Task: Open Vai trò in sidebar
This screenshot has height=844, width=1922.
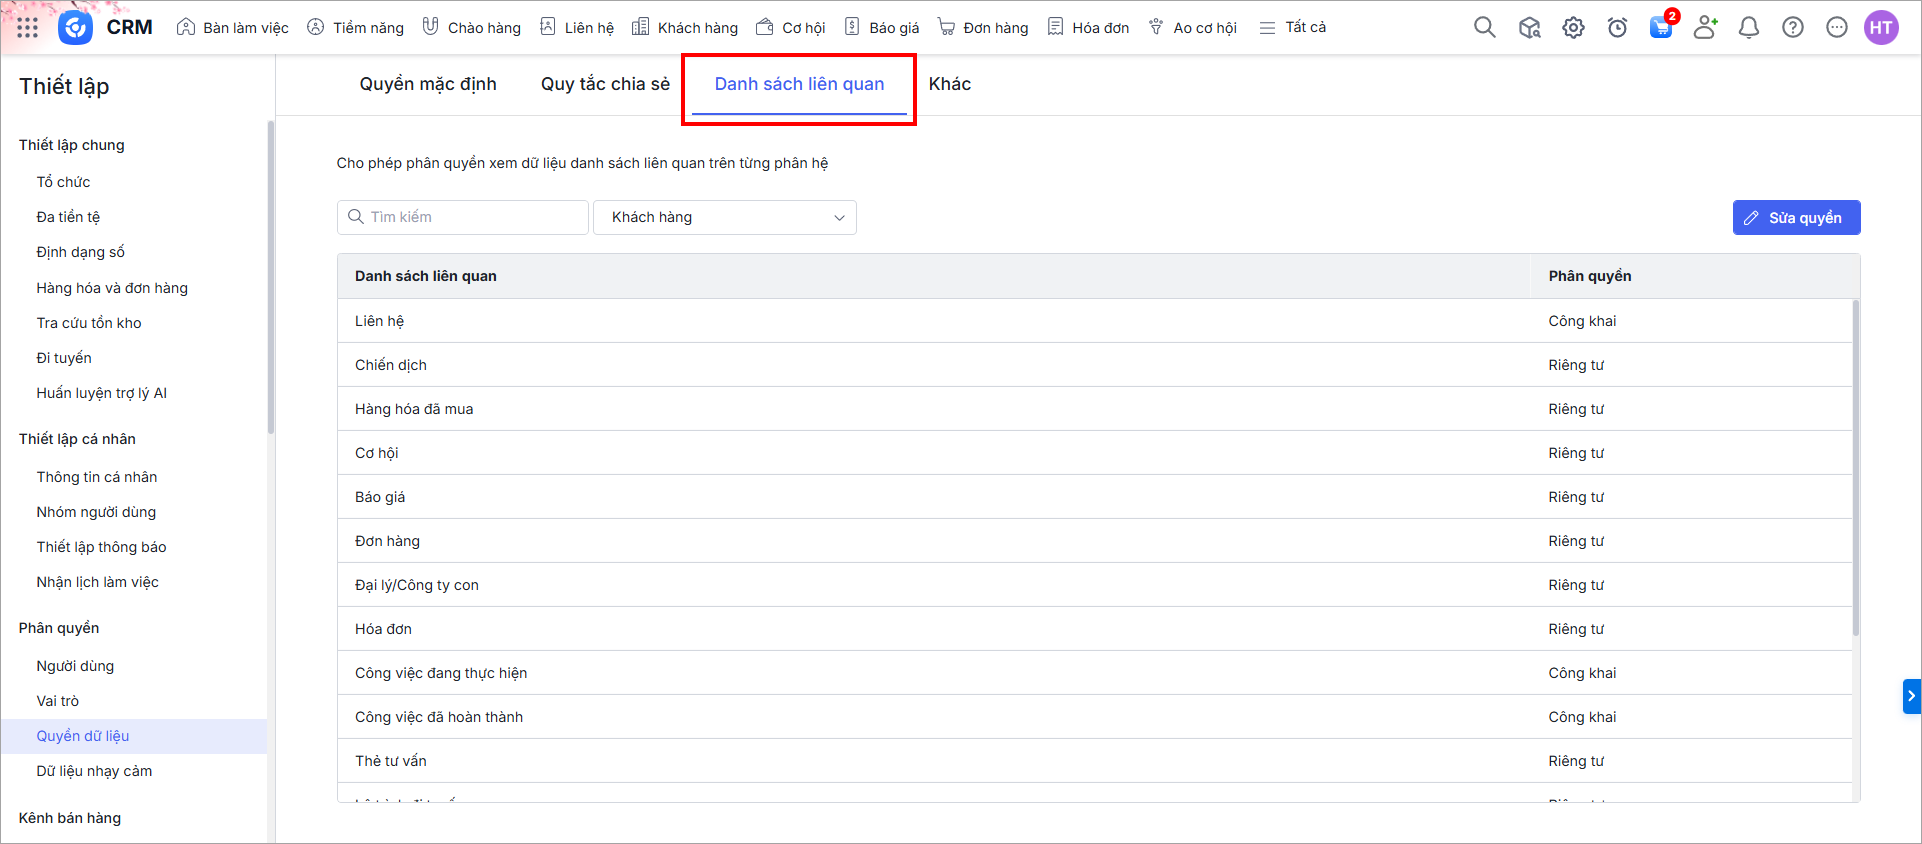Action: pyautogui.click(x=58, y=701)
